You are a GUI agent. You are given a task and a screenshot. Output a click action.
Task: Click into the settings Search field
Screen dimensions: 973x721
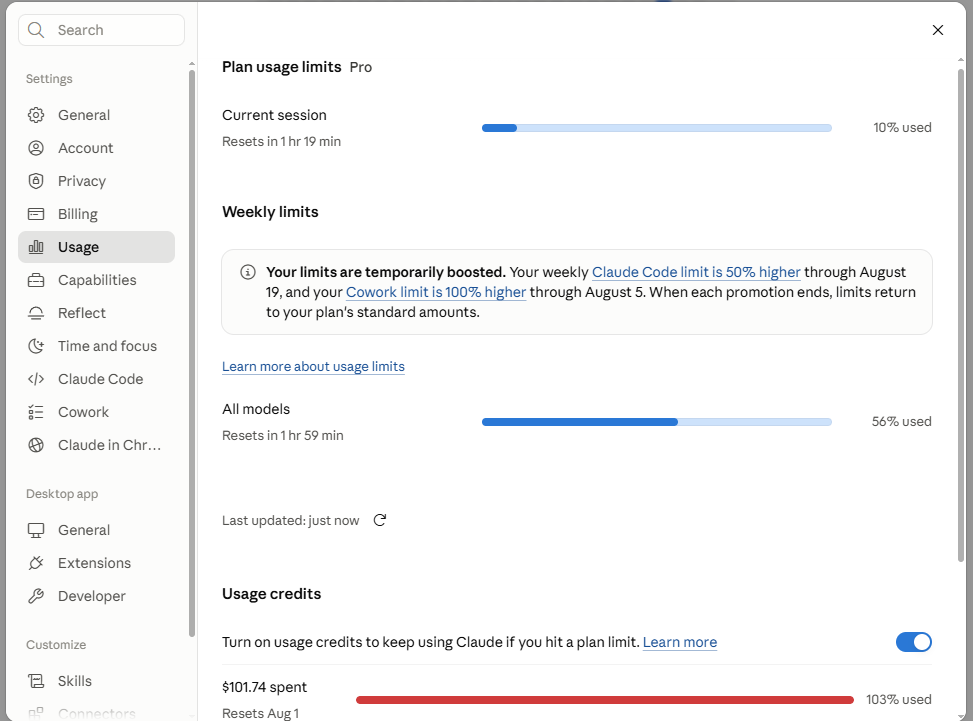click(102, 30)
